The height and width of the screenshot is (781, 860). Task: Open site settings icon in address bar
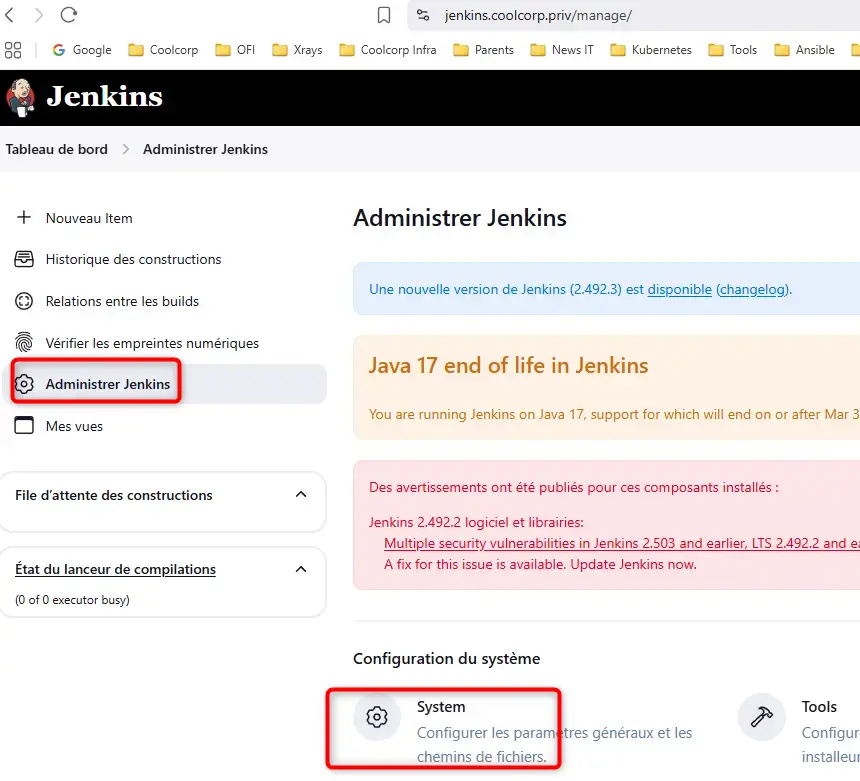[x=423, y=15]
